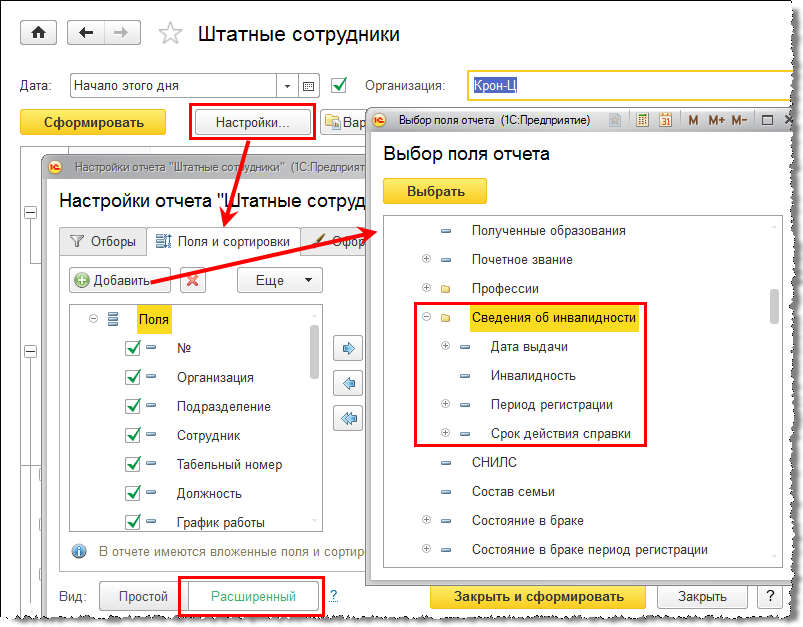The width and height of the screenshot is (803, 627).
Task: Click the Поля list group icon
Action: pyautogui.click(x=113, y=319)
